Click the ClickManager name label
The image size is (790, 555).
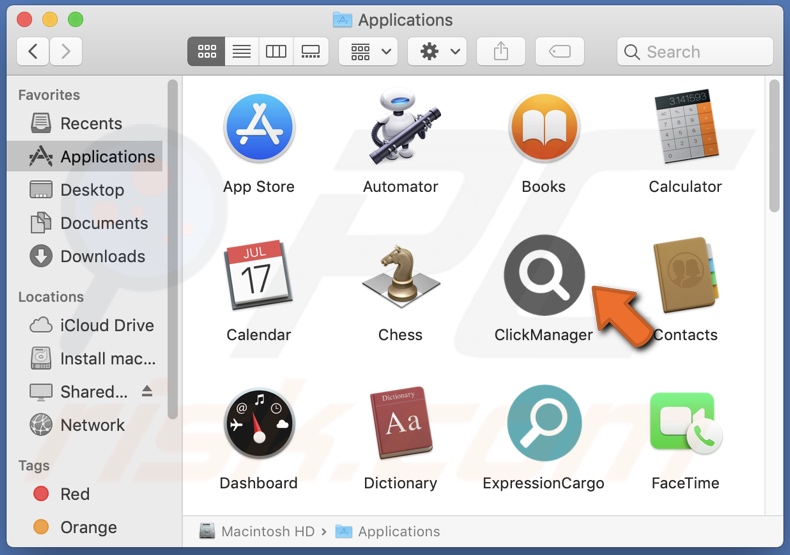coord(544,335)
